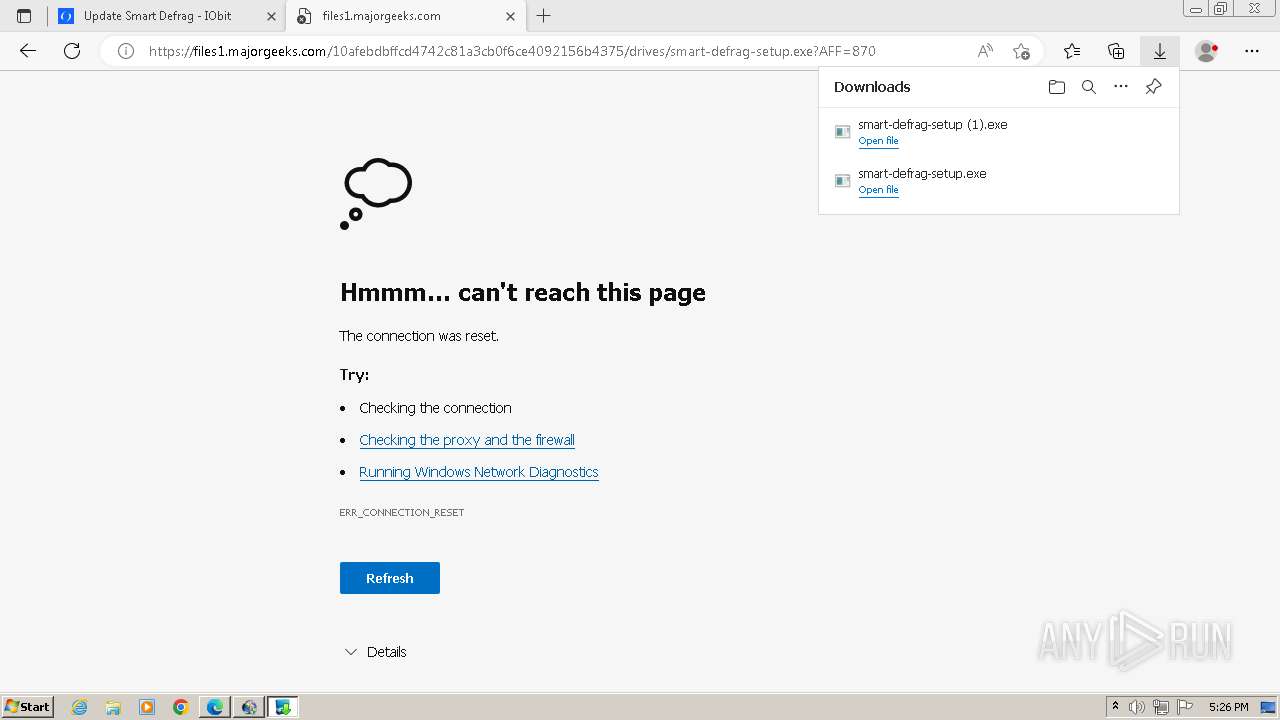Open the installer download icon in taskbar
This screenshot has width=1280, height=720.
pyautogui.click(x=283, y=707)
